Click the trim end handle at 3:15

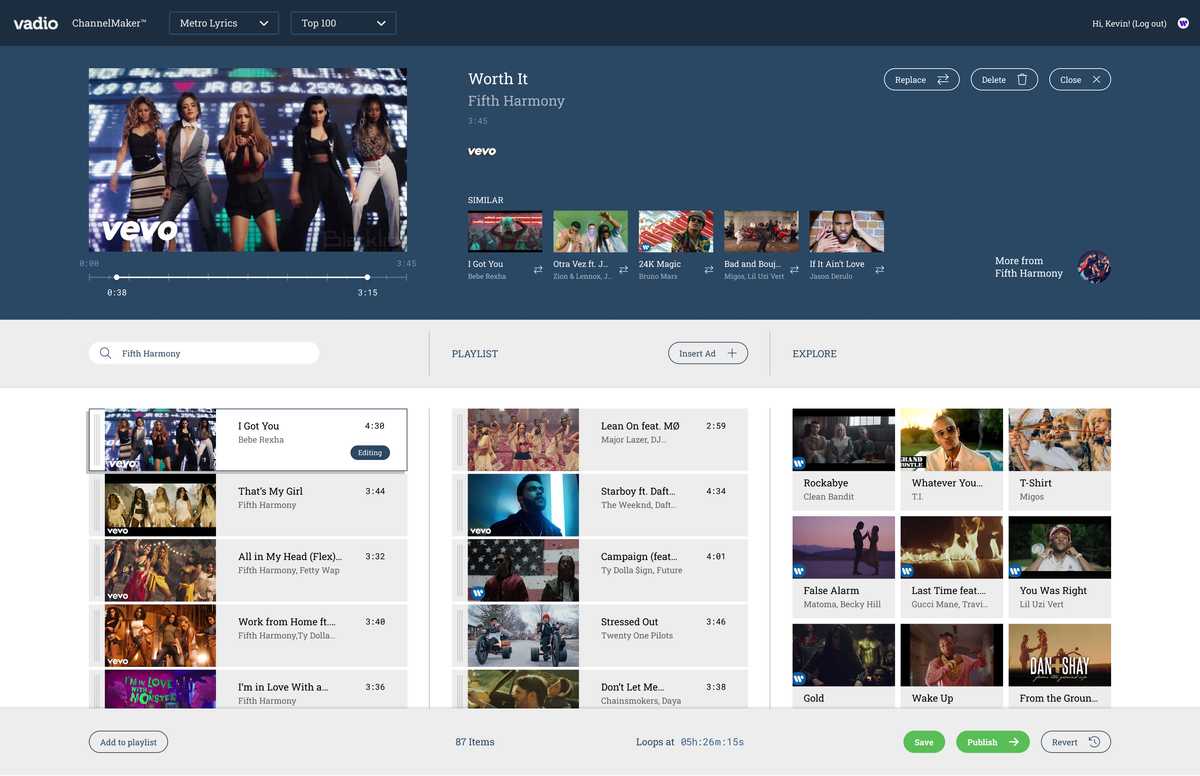[367, 277]
